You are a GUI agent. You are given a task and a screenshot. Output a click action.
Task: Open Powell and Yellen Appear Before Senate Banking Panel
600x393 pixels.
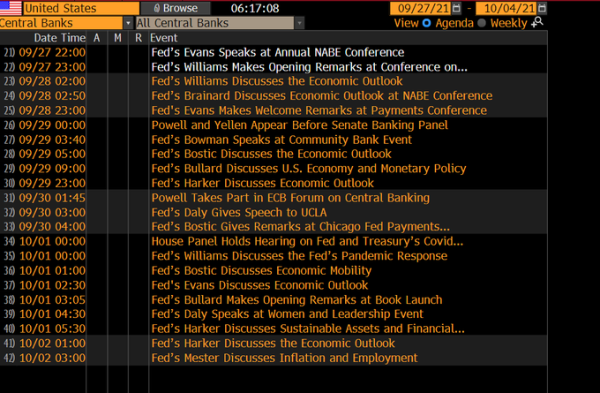[x=300, y=125]
